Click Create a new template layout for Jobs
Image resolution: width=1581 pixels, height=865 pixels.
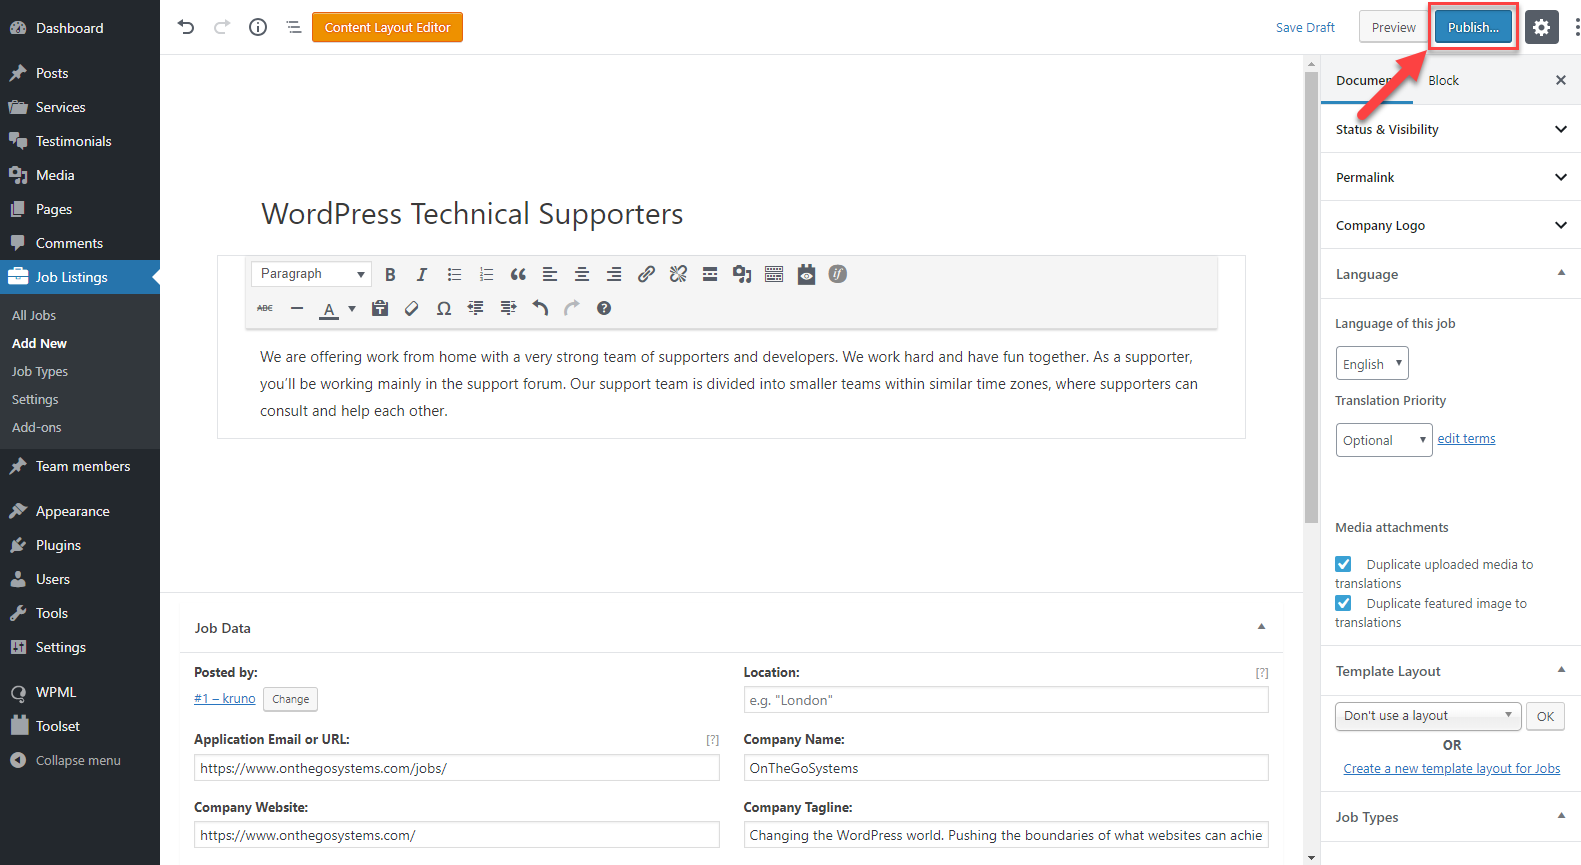point(1451,768)
